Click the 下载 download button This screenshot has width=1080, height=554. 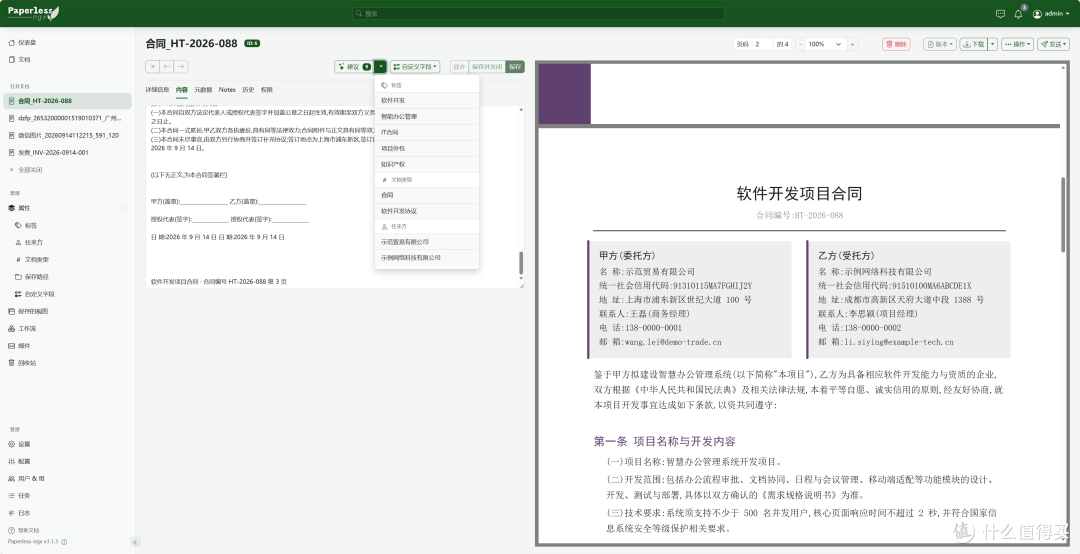tap(973, 44)
